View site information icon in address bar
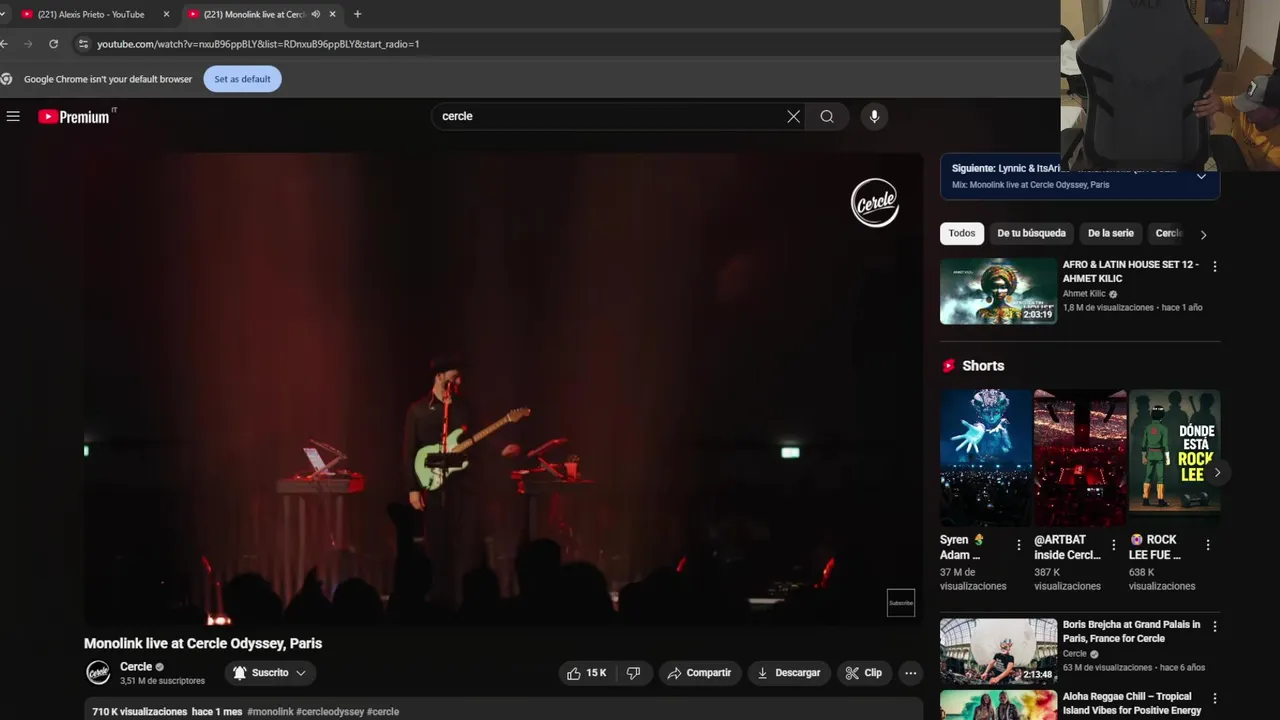Viewport: 1280px width, 720px height. (83, 44)
